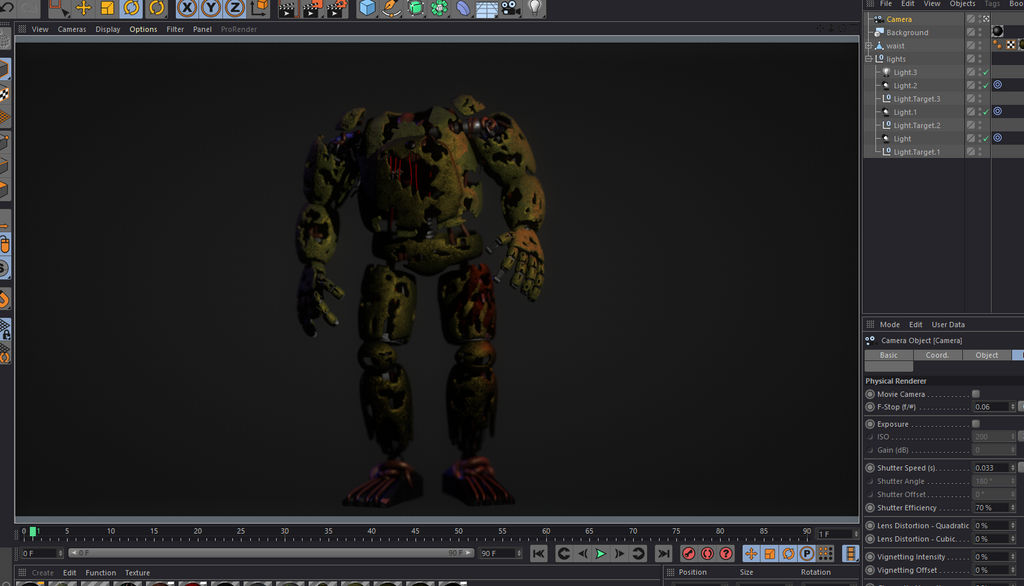Click Target tag on Light.2

pyautogui.click(x=998, y=85)
